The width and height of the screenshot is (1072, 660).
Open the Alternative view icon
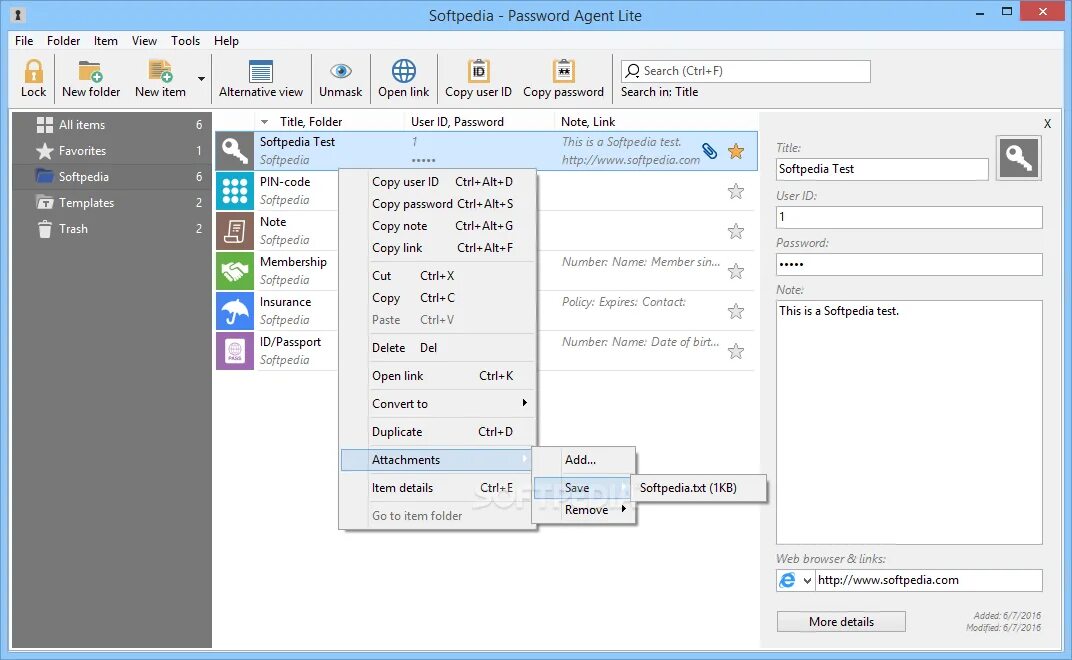(x=261, y=75)
